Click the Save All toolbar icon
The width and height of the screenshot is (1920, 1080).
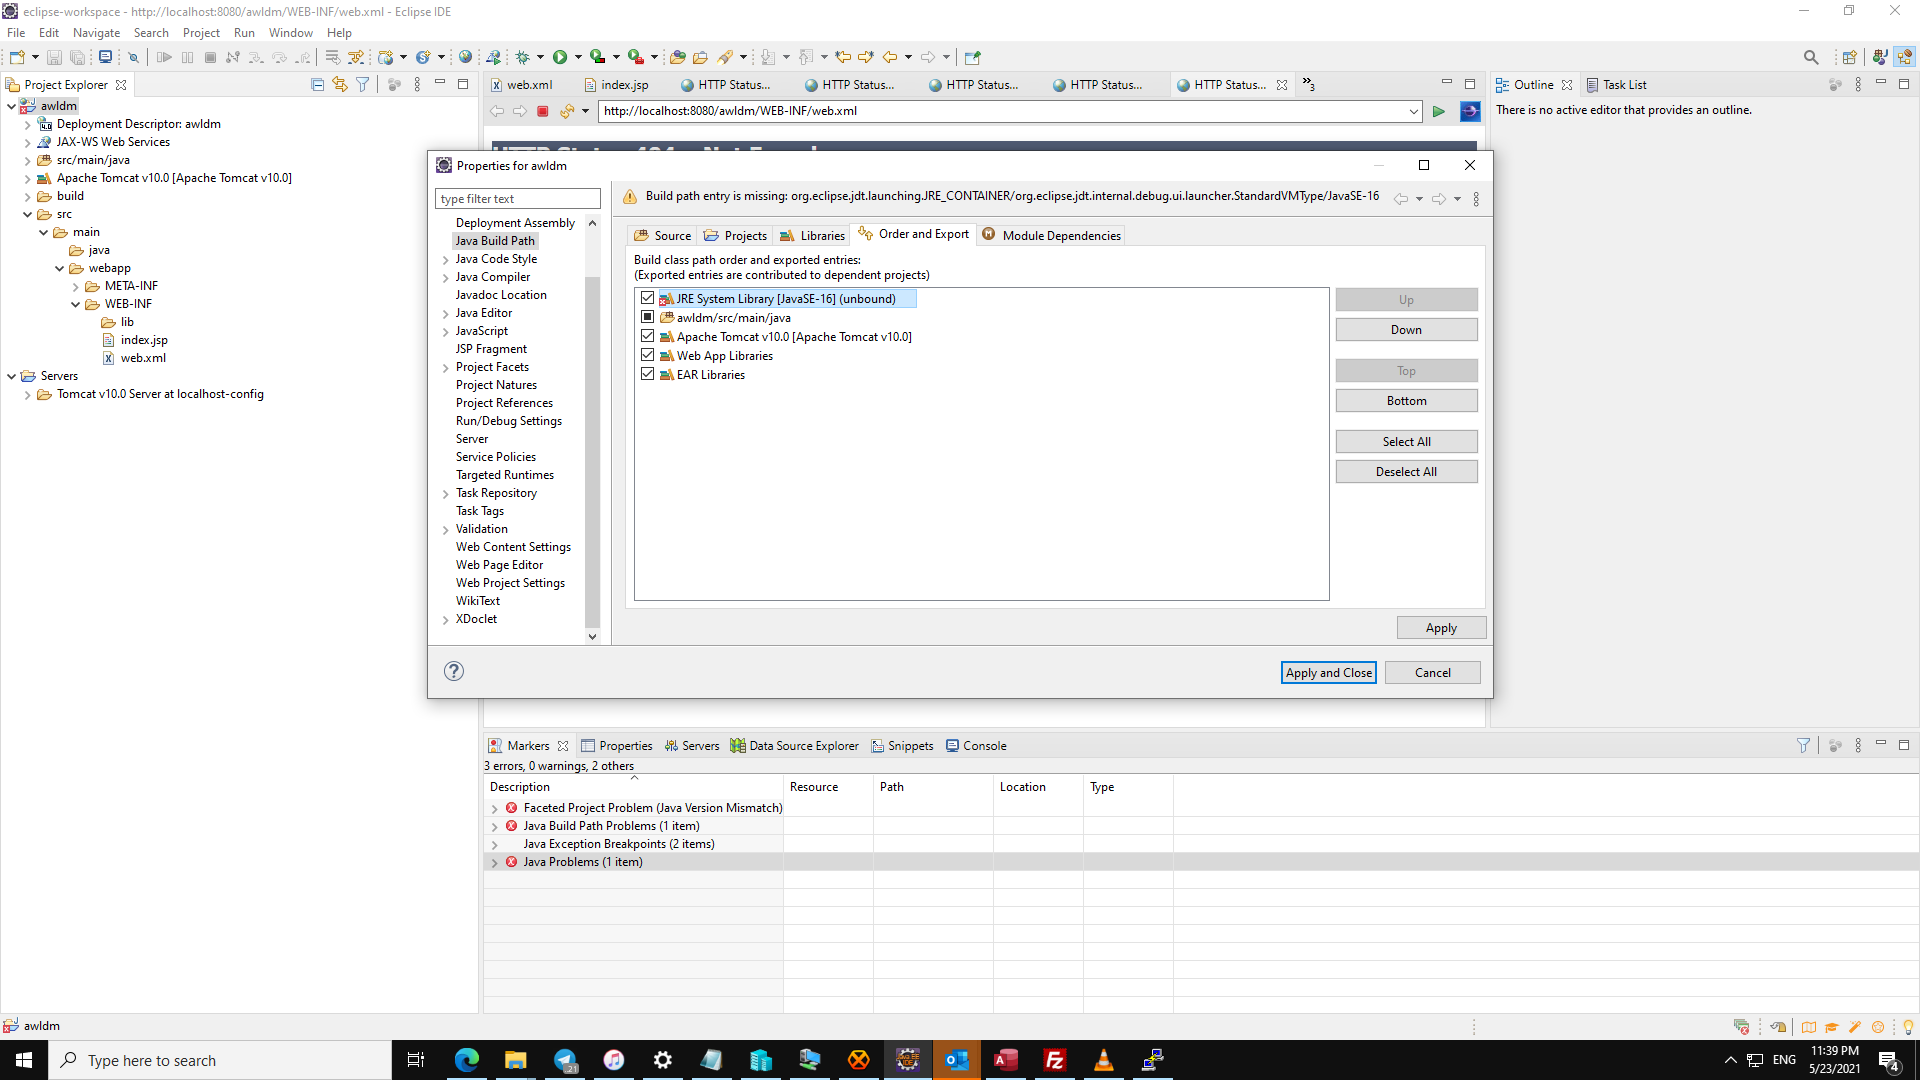[x=77, y=57]
